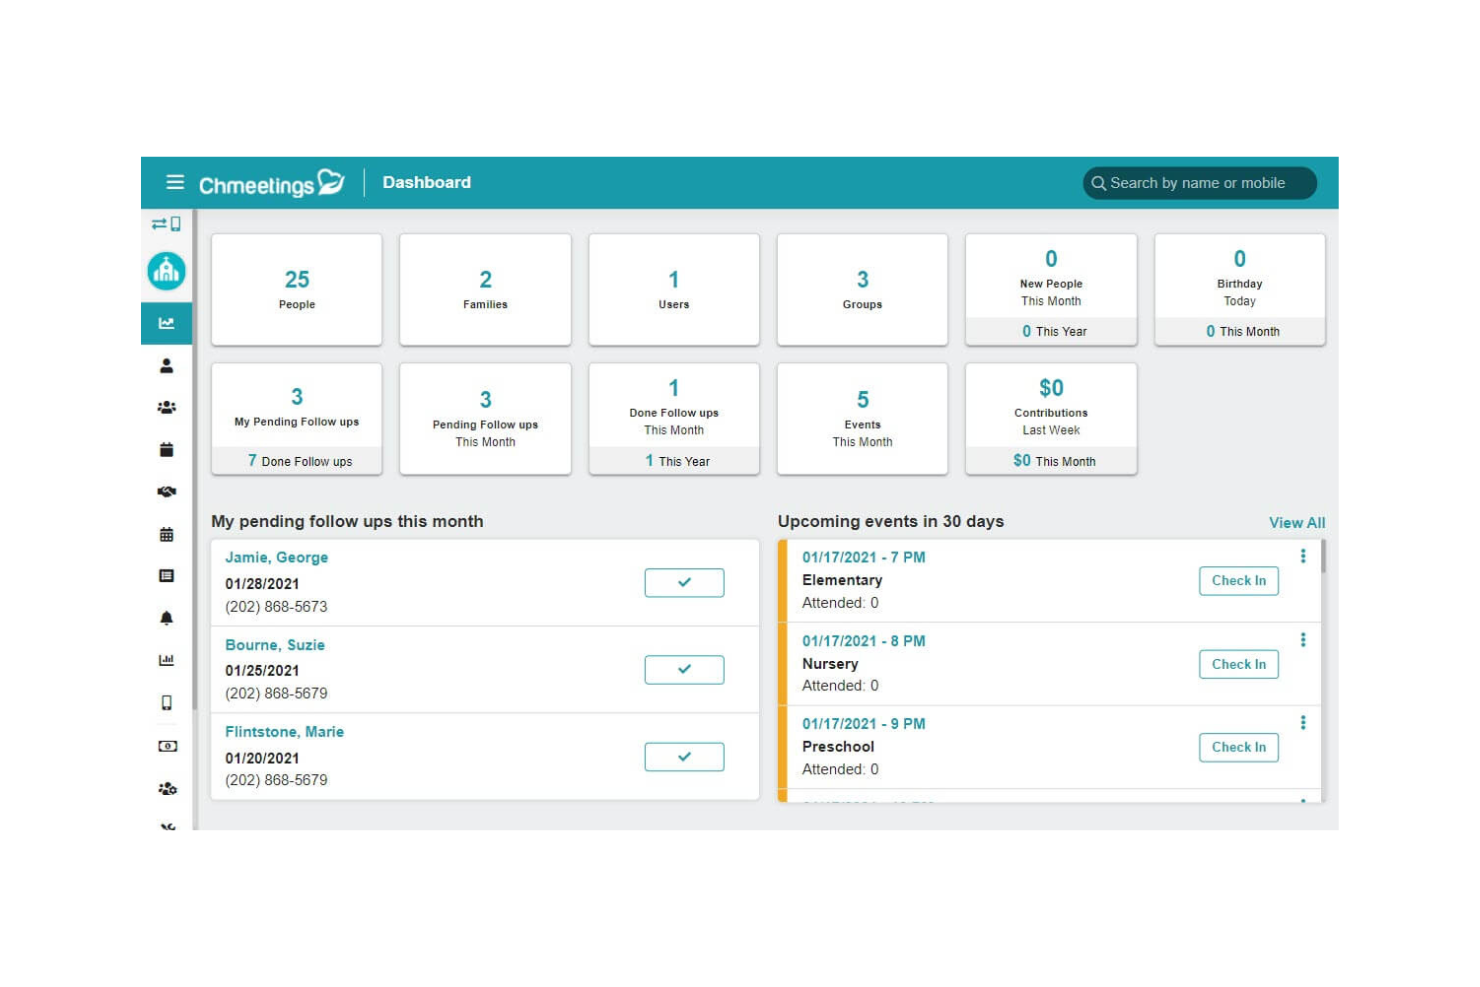Image resolution: width=1480 pixels, height=987 pixels.
Task: Open options menu for Elementary event
Action: coord(1303,556)
